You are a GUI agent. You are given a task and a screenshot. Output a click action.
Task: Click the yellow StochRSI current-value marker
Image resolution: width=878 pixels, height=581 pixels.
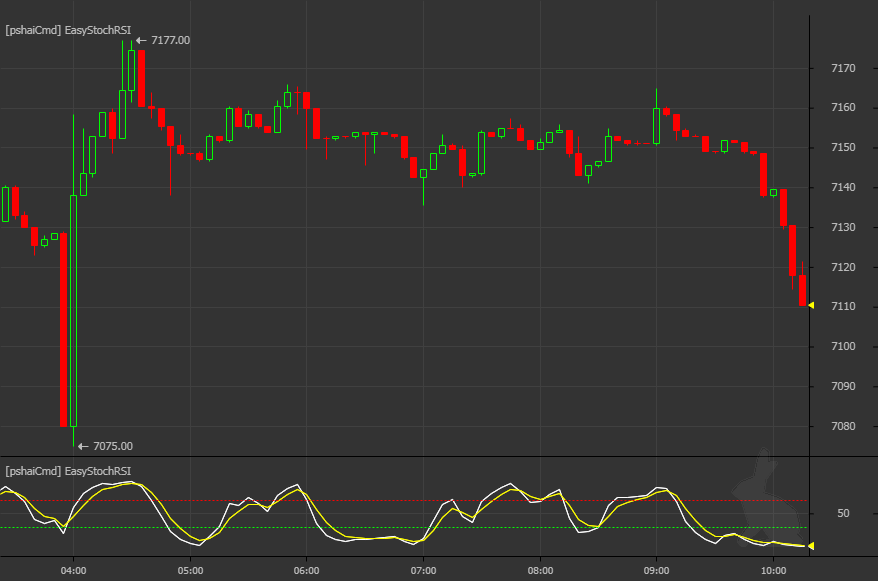tap(811, 546)
